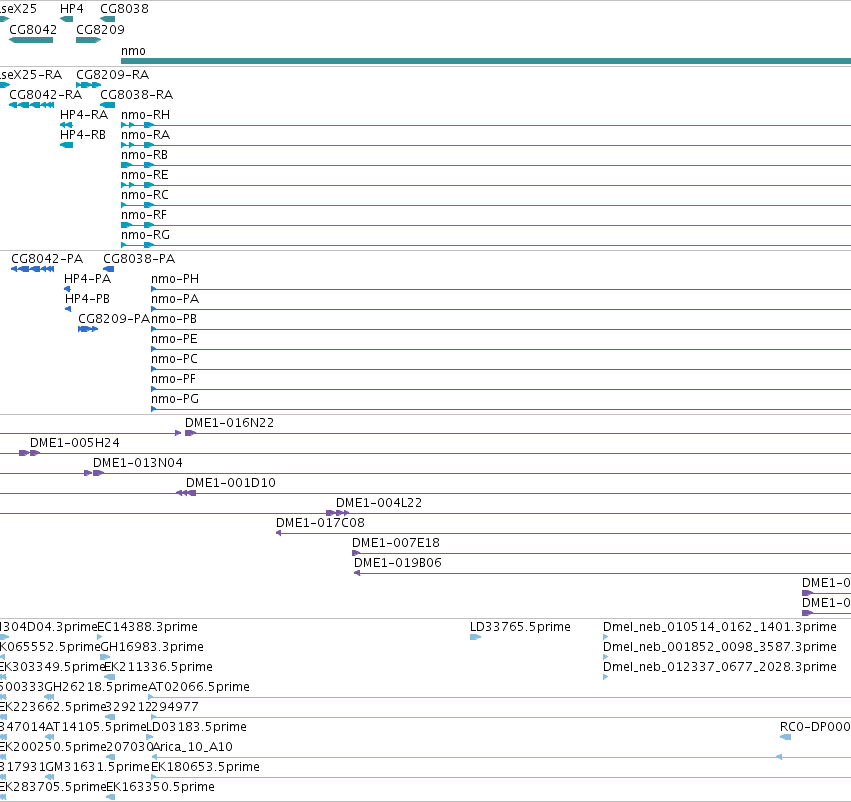Screen dimensions: 851x802
Task: Select transcript nmo-RF label
Action: click(144, 215)
